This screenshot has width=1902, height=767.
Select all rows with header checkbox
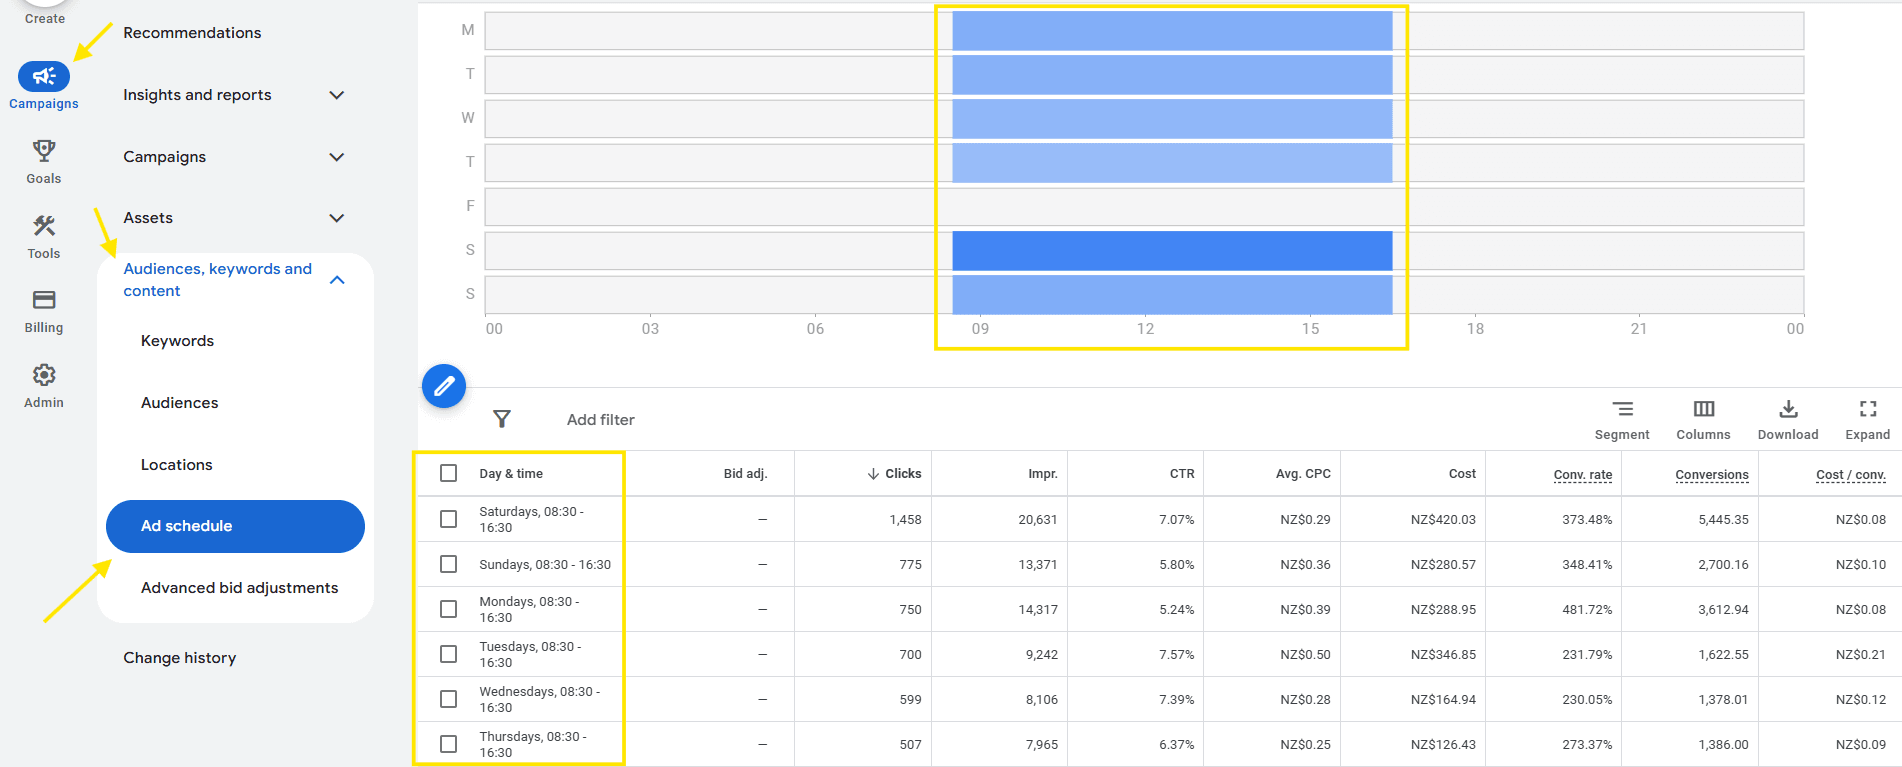(449, 473)
